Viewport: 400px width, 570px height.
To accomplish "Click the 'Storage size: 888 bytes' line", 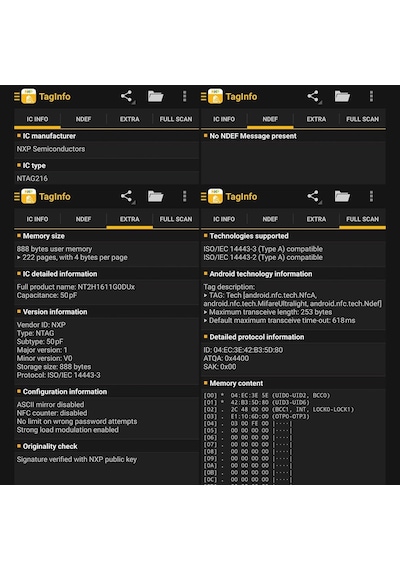I will tap(54, 366).
